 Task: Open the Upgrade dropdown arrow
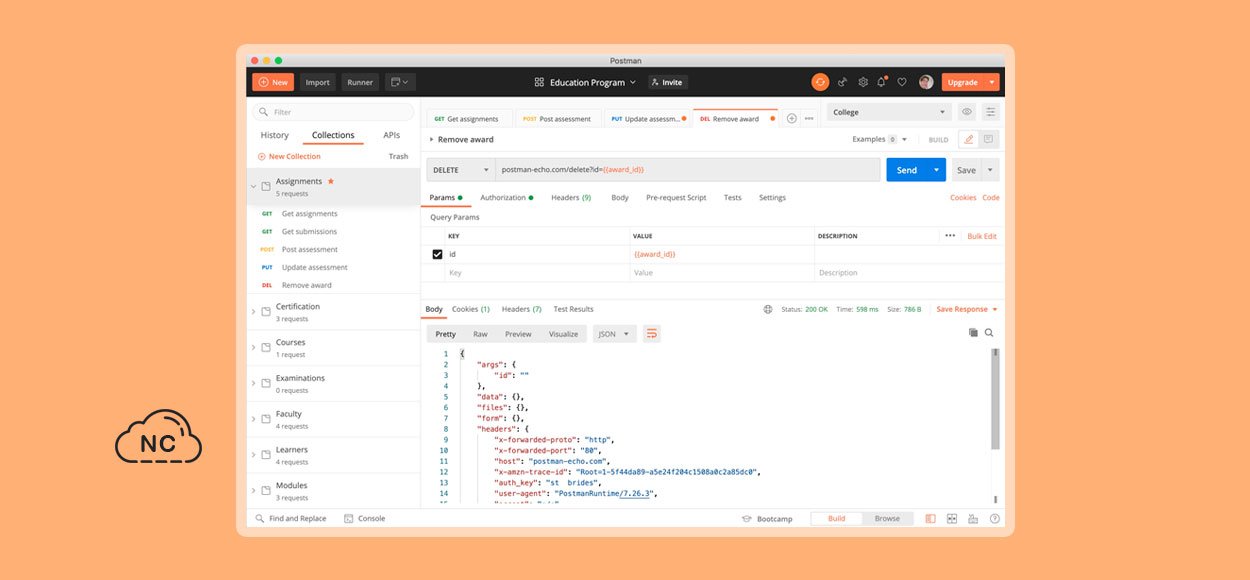coord(992,82)
